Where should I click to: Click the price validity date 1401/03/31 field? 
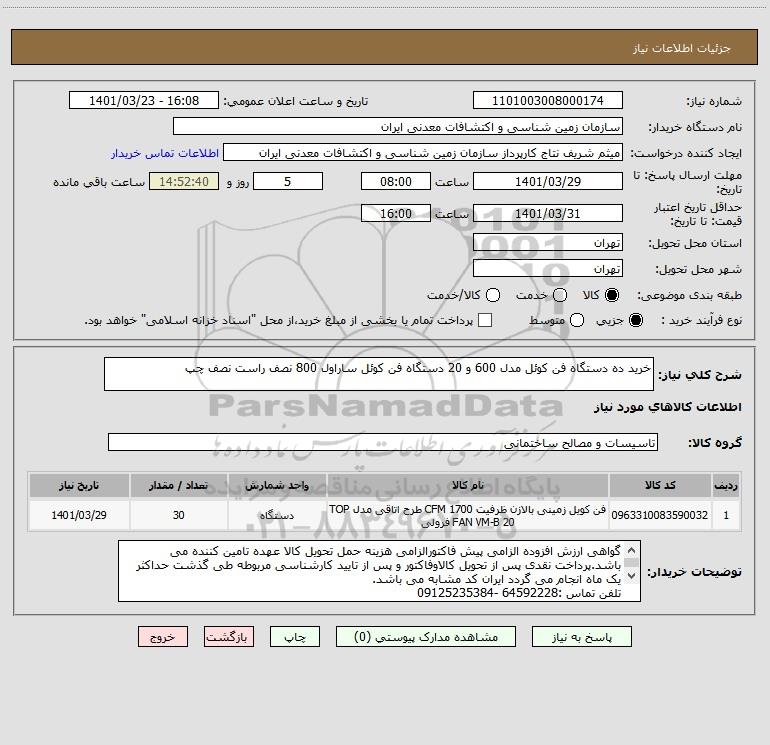(548, 213)
